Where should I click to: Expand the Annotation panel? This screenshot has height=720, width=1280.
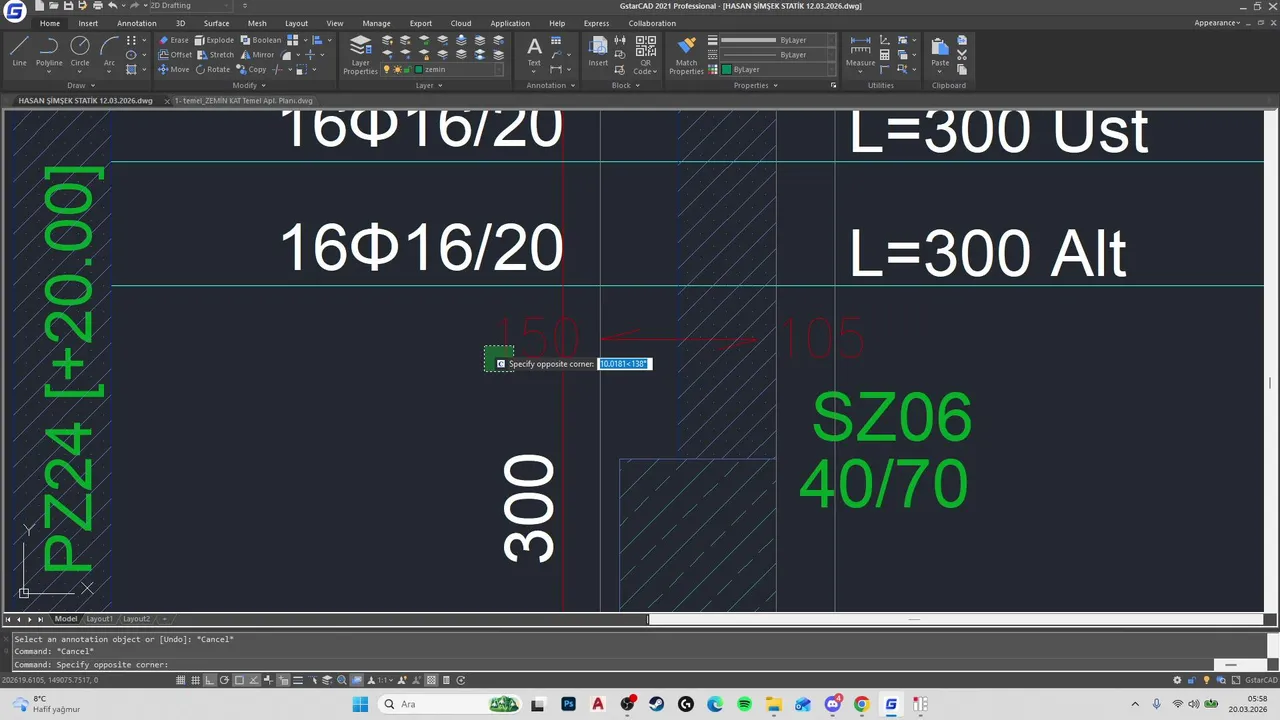(551, 86)
